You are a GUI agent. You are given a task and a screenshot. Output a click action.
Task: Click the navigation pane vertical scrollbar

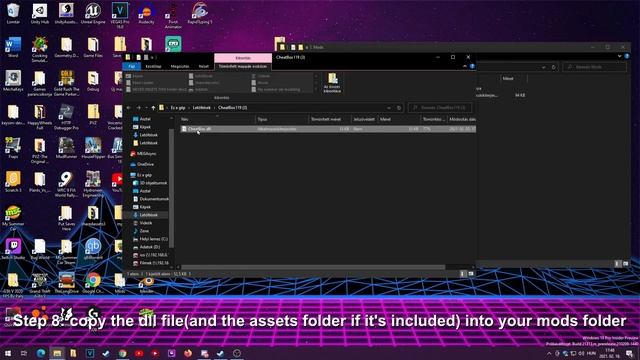tap(172, 188)
